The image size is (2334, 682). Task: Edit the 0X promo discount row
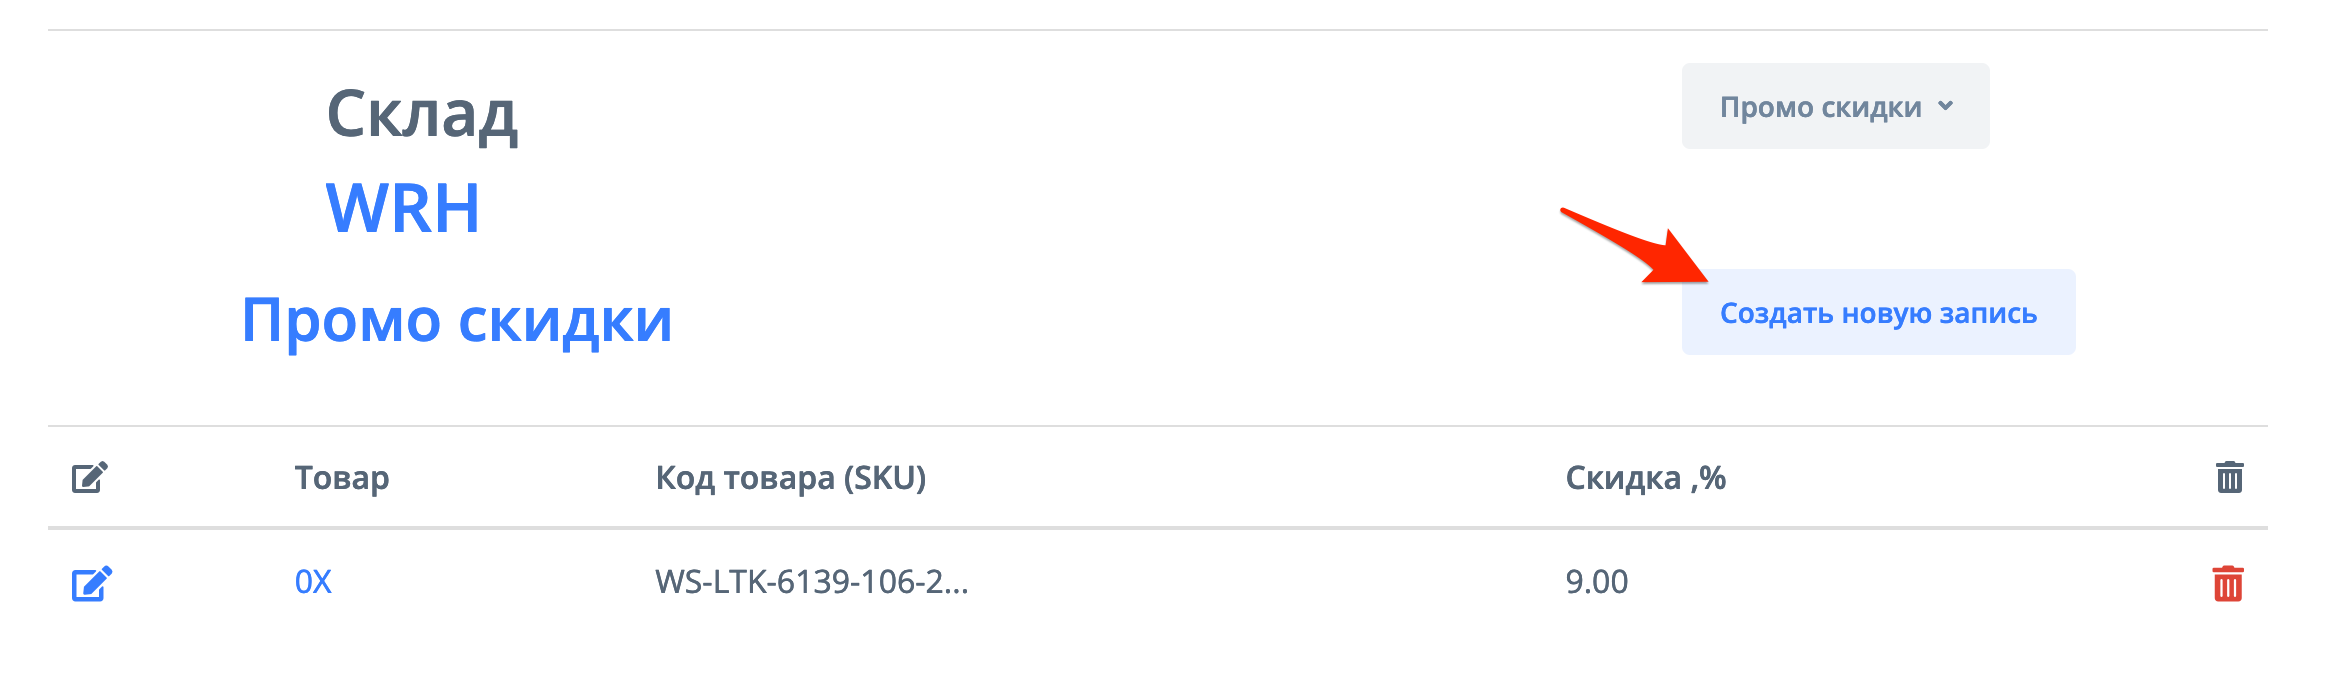91,583
